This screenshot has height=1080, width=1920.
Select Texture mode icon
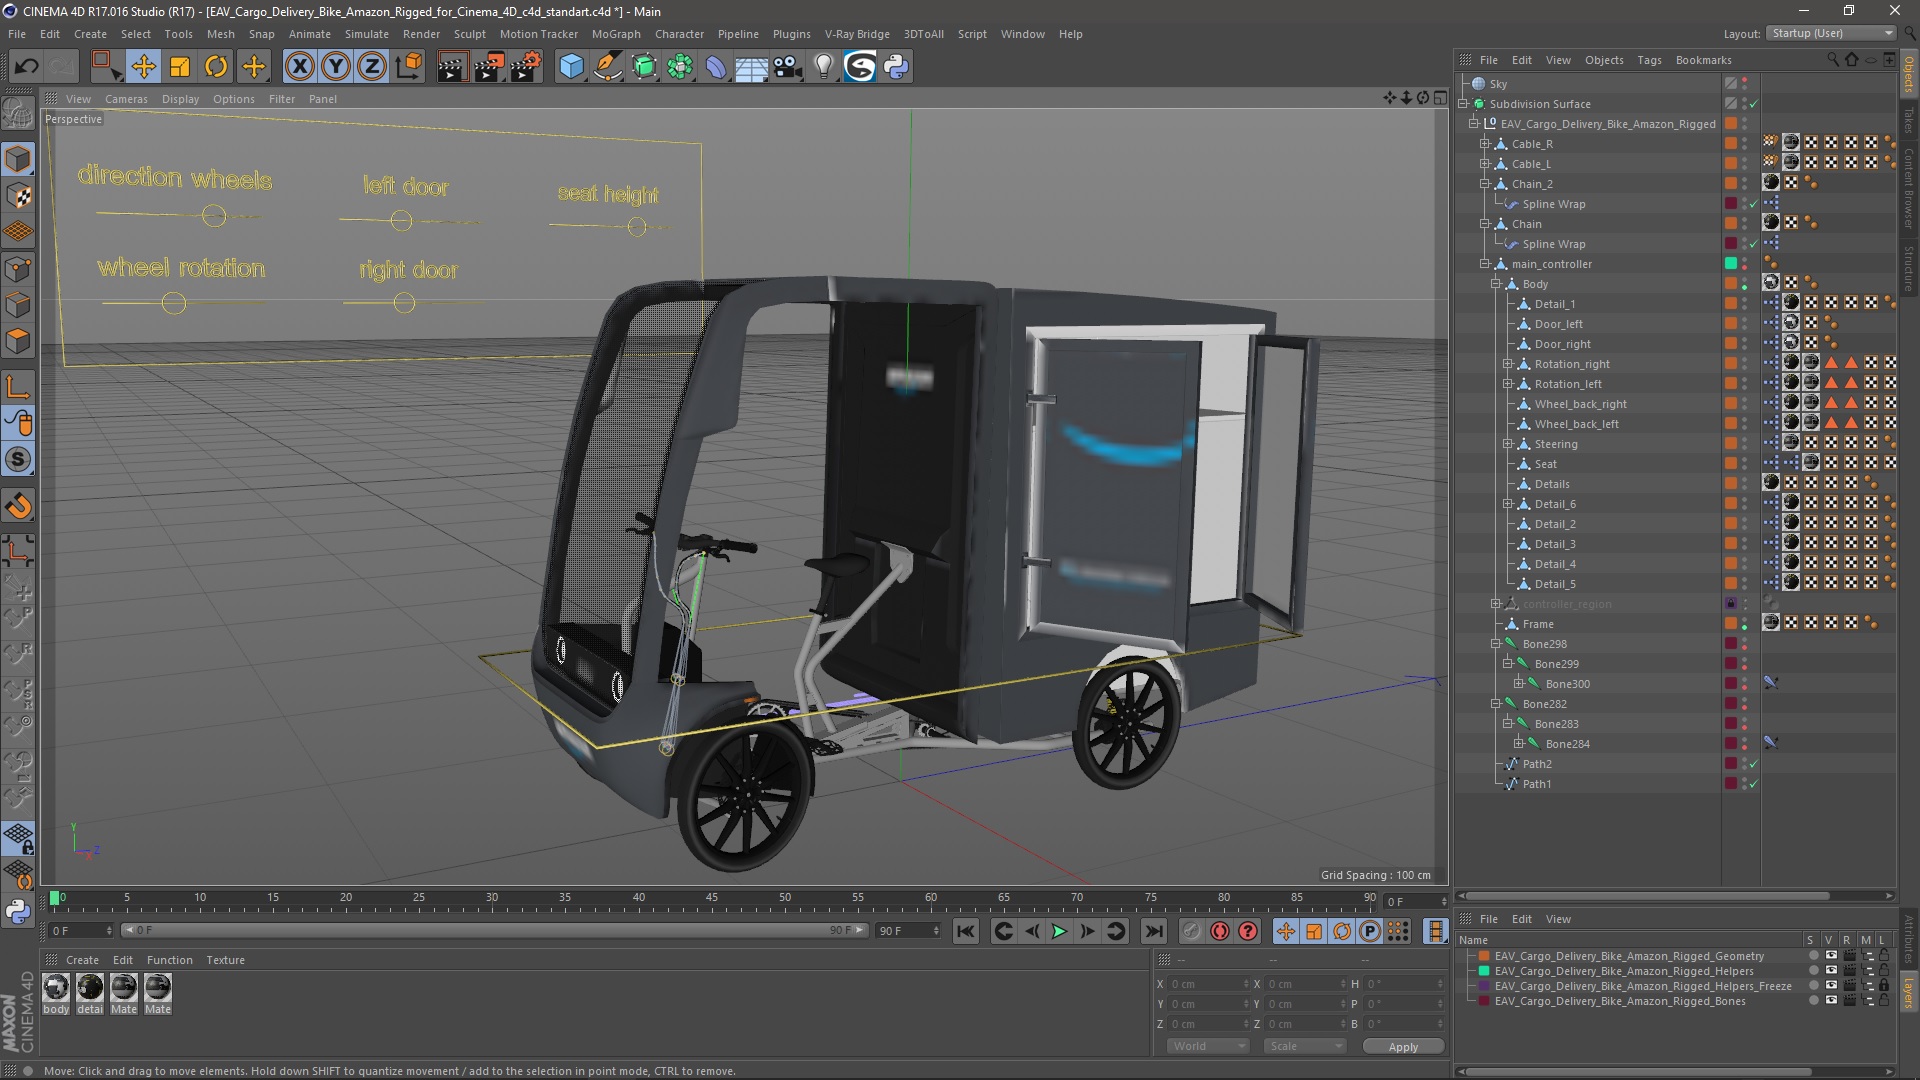[18, 196]
